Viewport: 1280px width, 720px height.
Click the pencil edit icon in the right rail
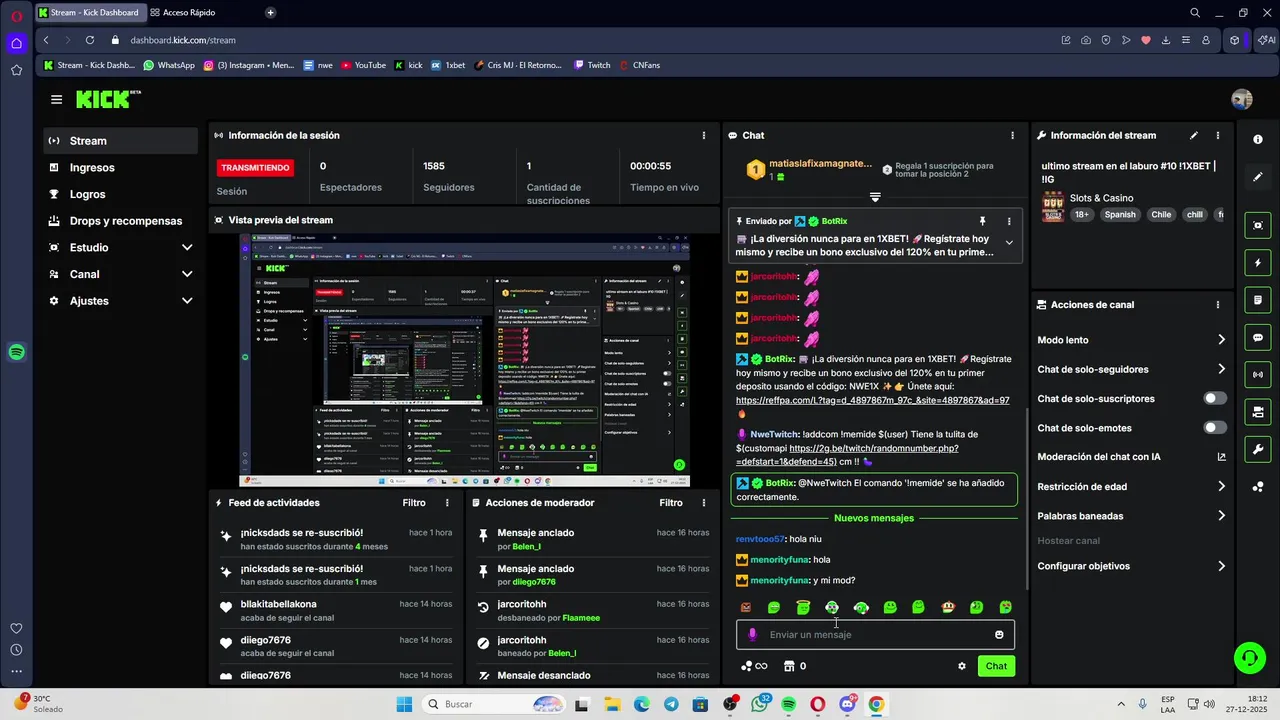[x=1258, y=177]
